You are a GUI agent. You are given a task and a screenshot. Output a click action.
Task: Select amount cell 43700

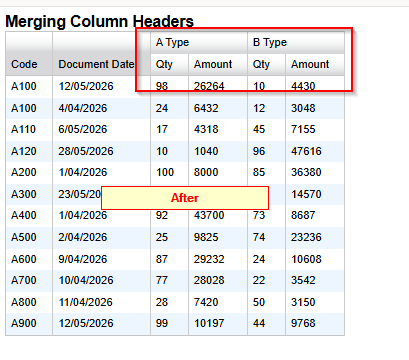coord(218,215)
